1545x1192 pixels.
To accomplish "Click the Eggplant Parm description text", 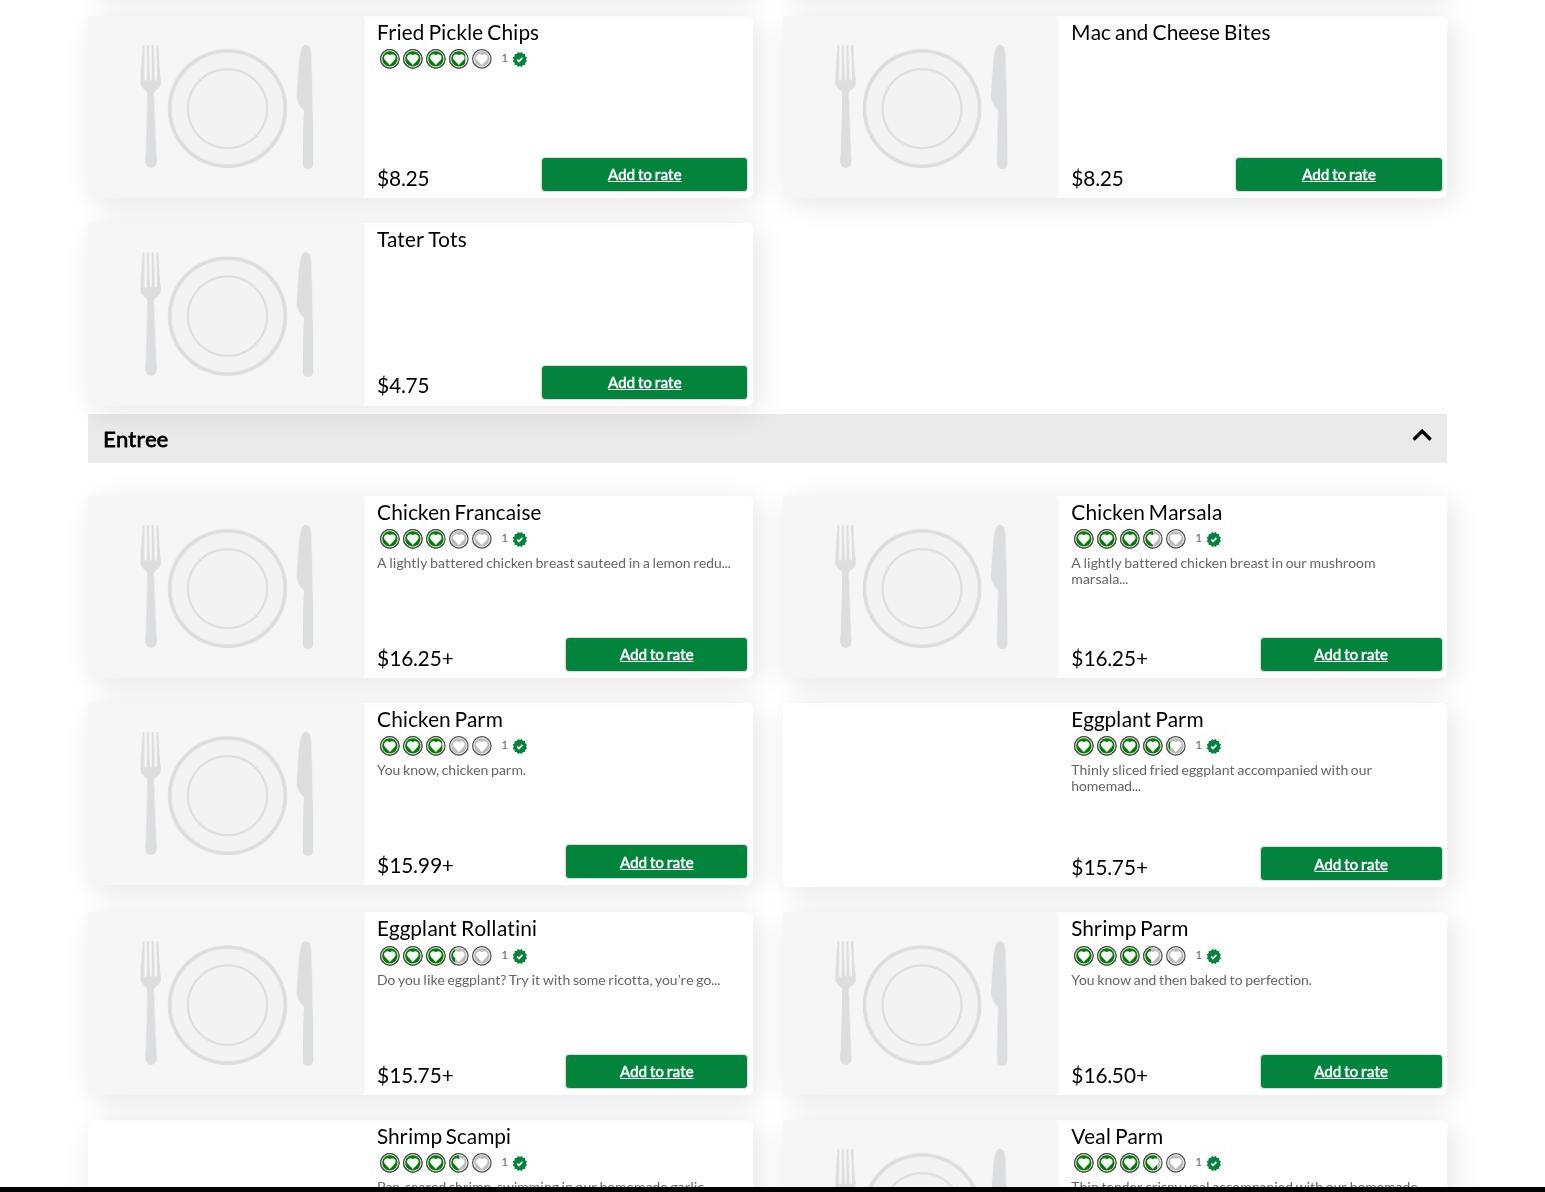I will [x=1221, y=778].
